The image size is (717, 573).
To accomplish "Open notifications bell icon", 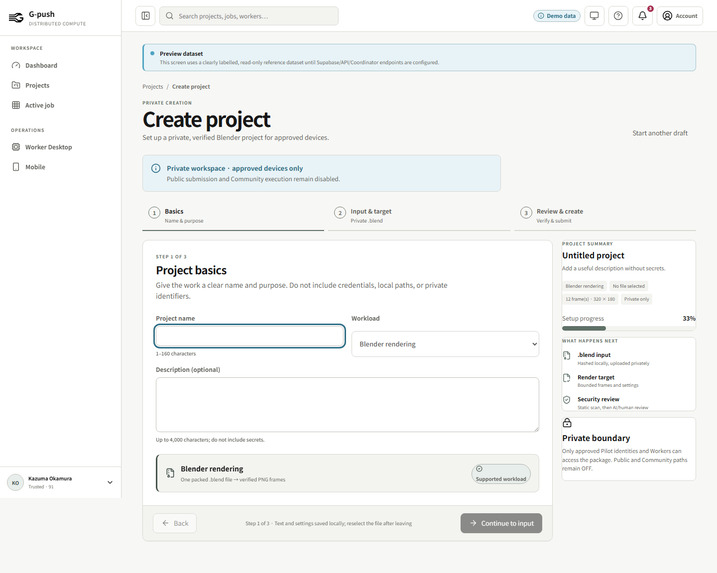I will [x=642, y=16].
